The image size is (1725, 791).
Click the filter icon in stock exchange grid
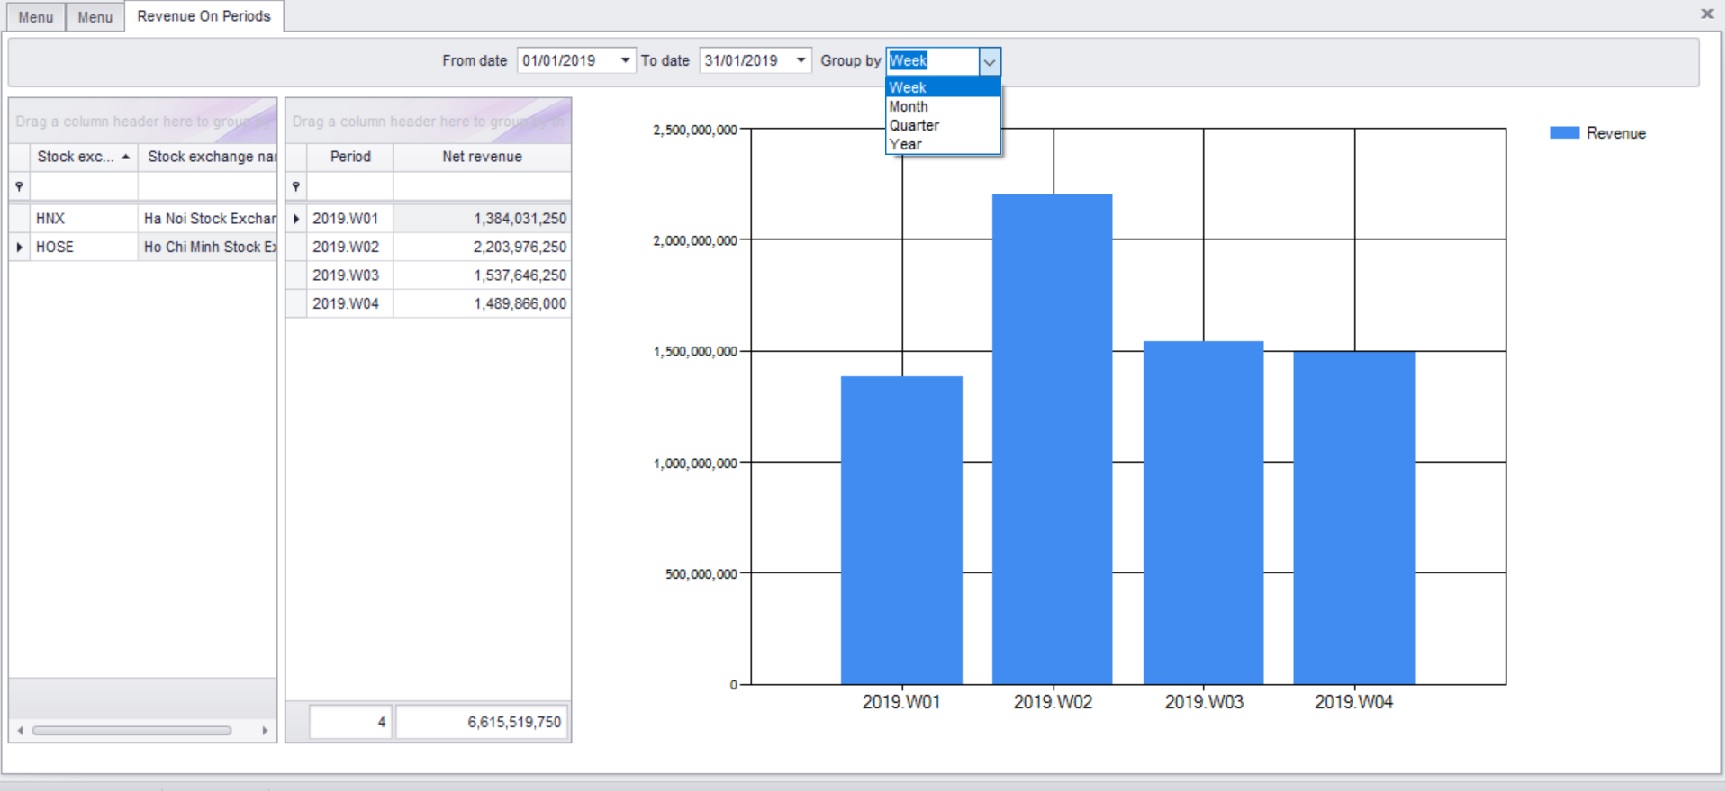coord(19,187)
